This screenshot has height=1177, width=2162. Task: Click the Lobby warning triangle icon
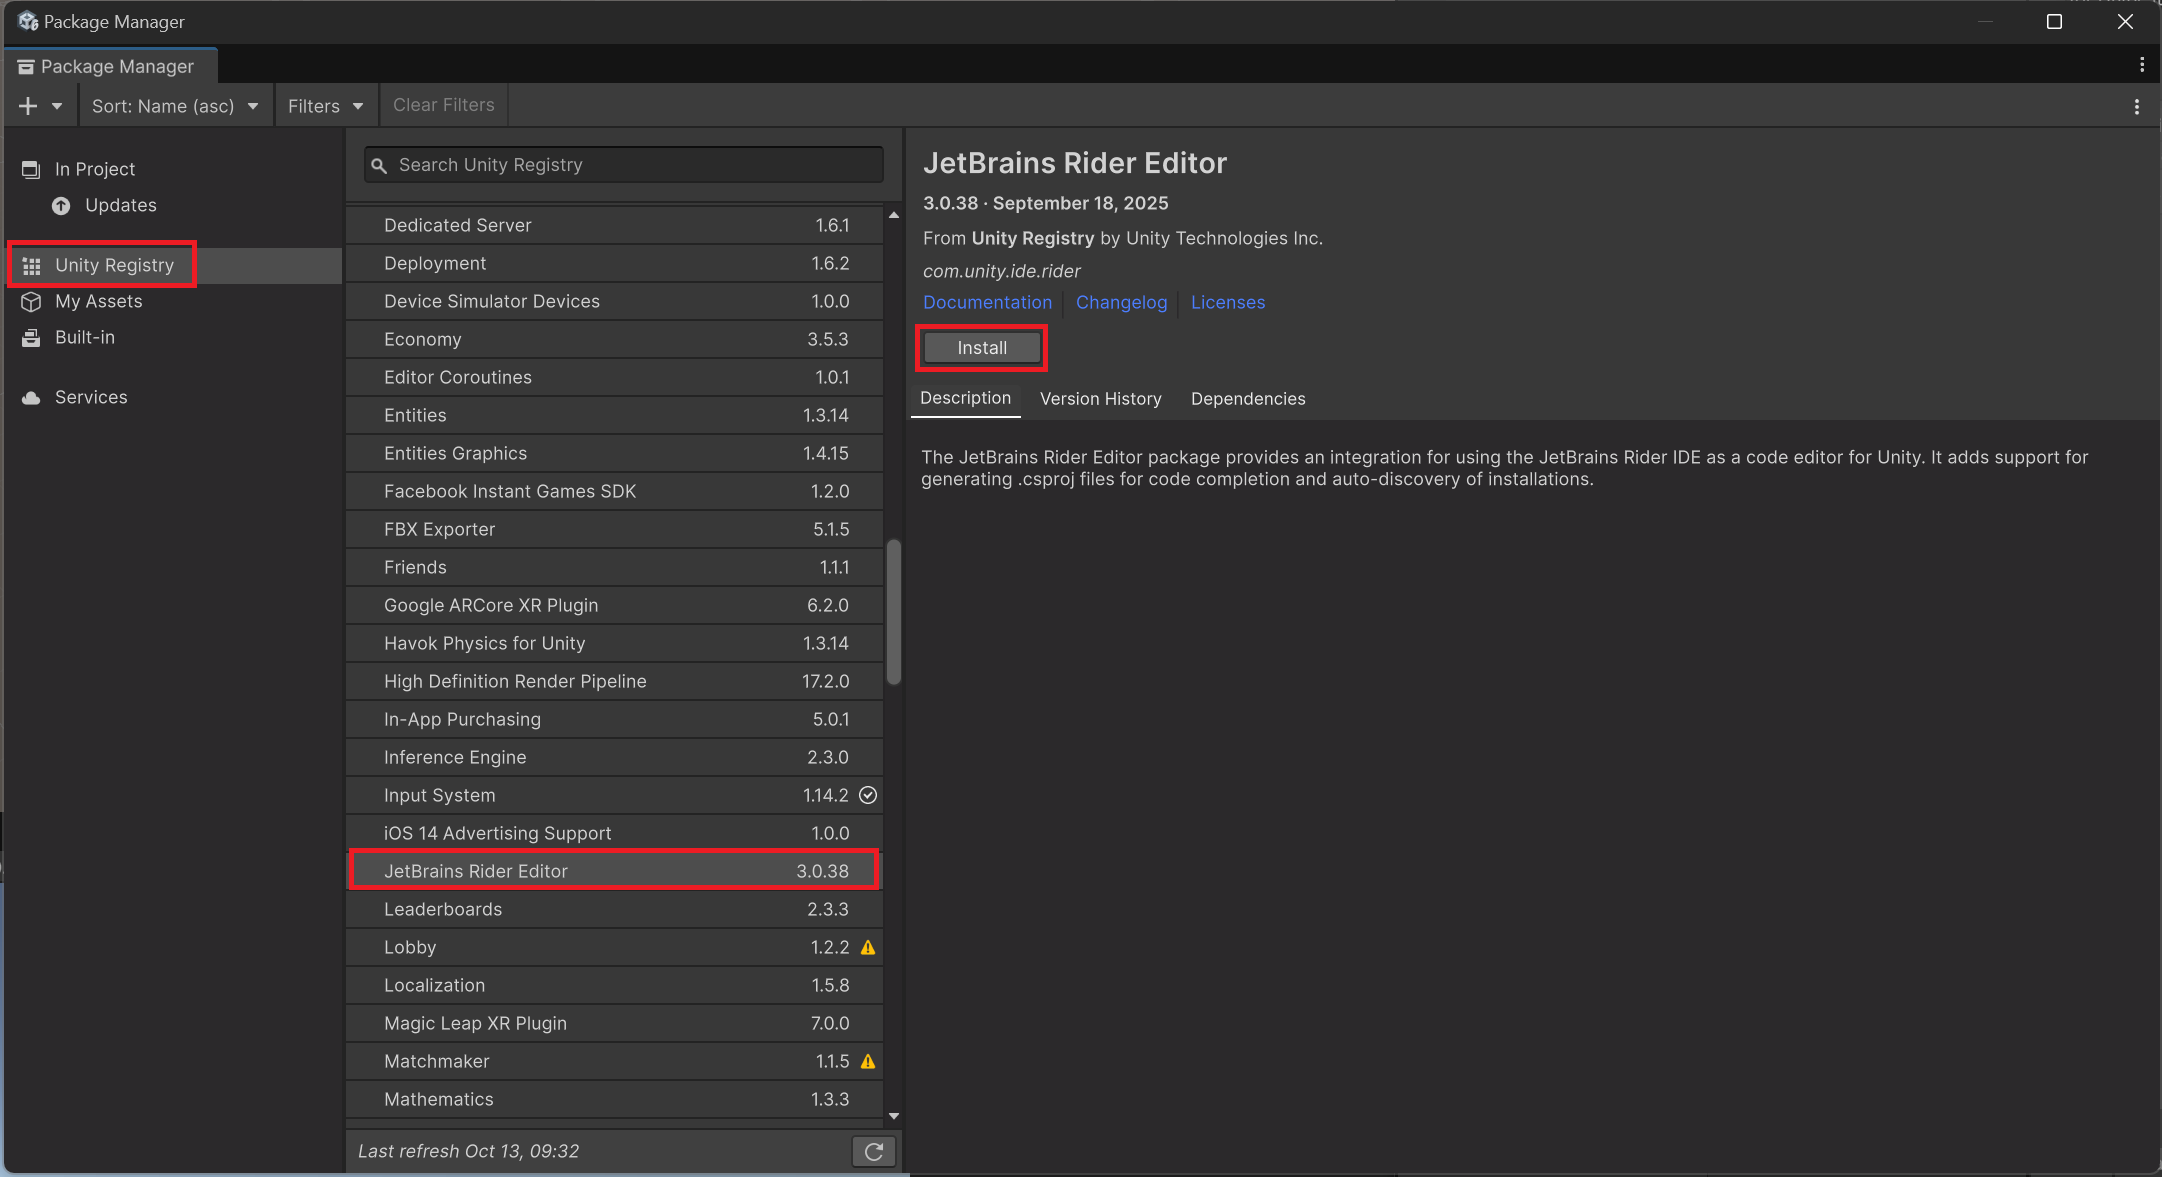(x=868, y=947)
